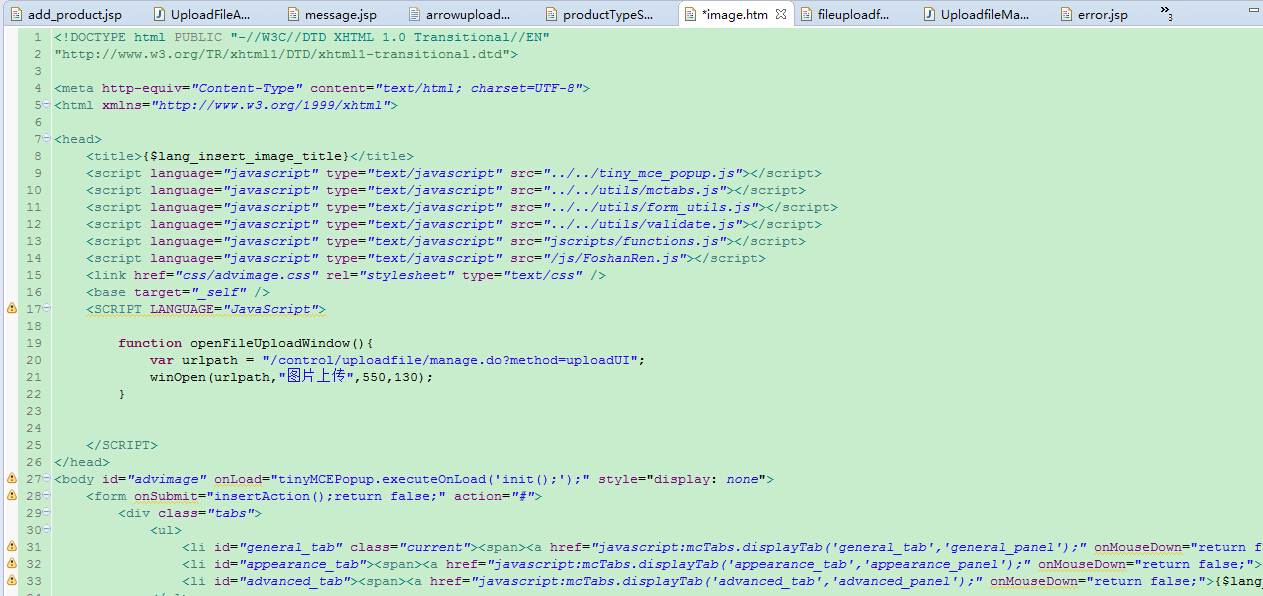The image size is (1263, 596).
Task: Click the upload manage.do URL string
Action: (x=450, y=360)
